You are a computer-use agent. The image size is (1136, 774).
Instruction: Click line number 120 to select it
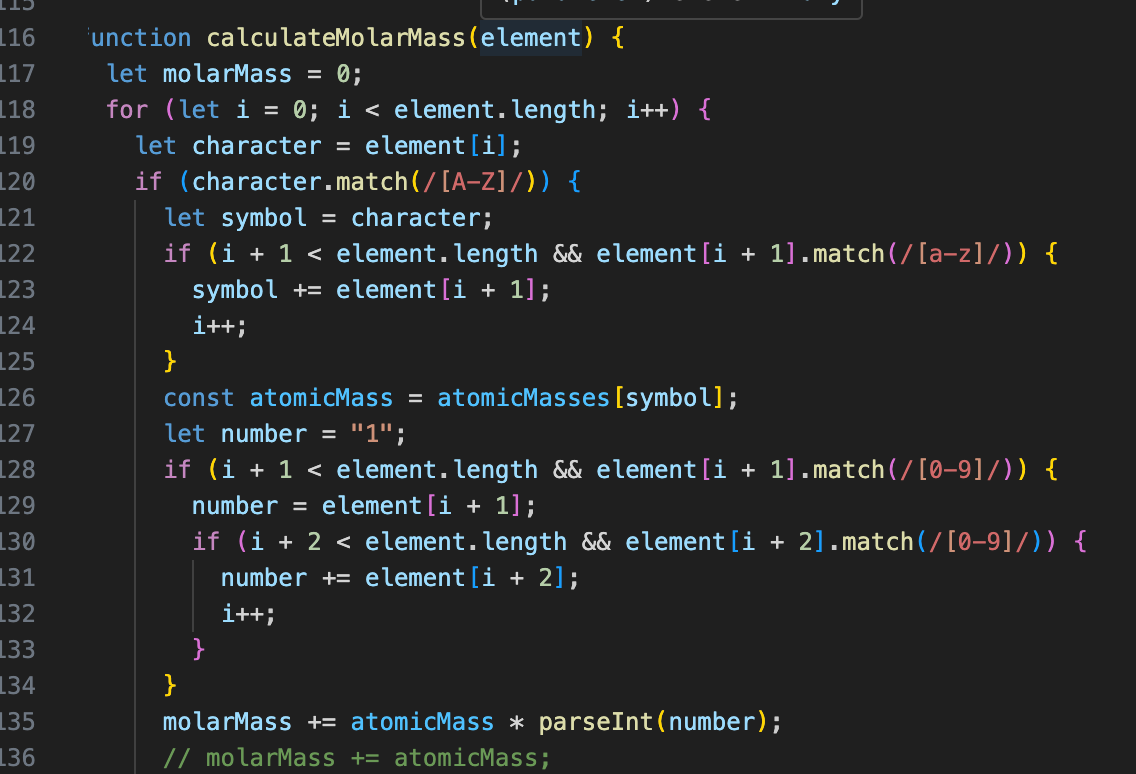(20, 181)
